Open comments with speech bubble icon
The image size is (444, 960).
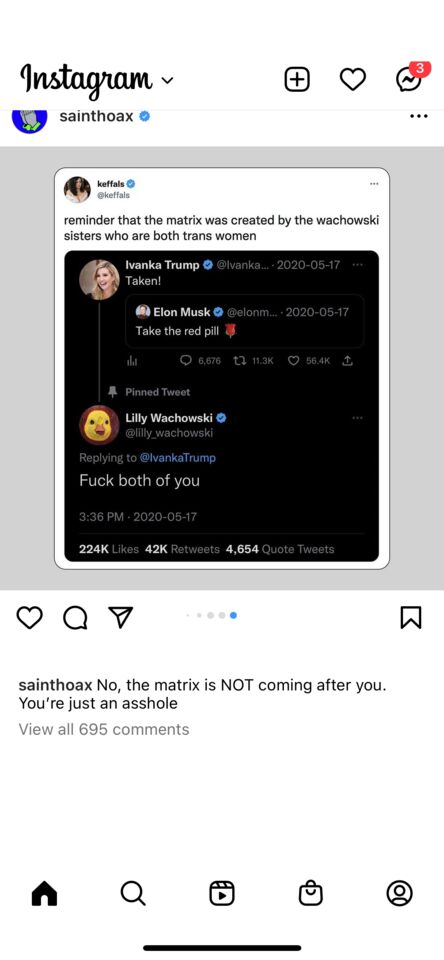coord(75,618)
